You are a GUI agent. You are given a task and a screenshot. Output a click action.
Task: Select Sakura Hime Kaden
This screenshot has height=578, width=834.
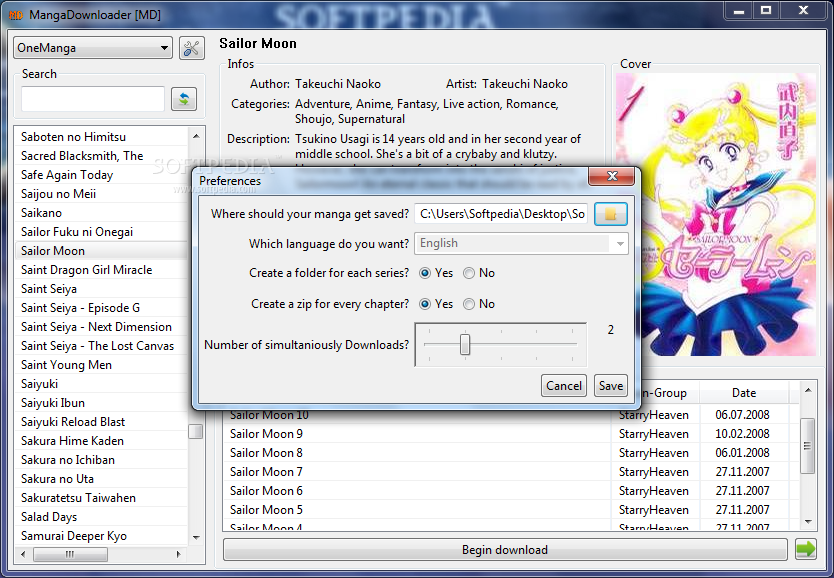coord(101,441)
